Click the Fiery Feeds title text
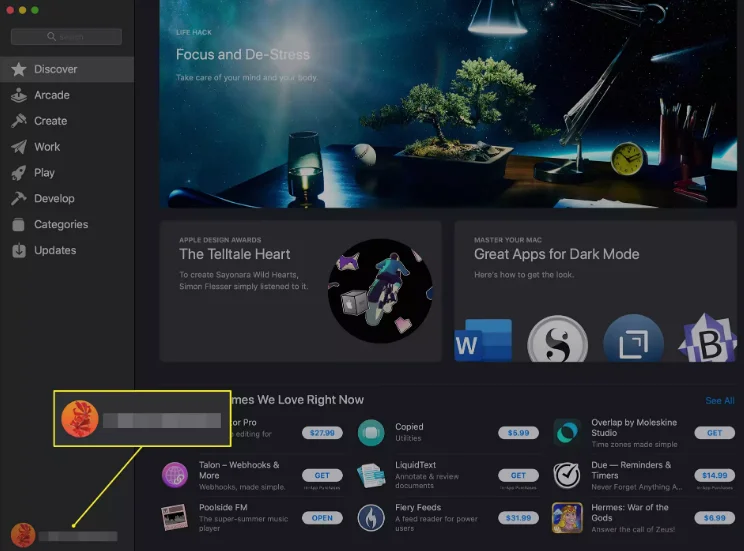 point(418,507)
